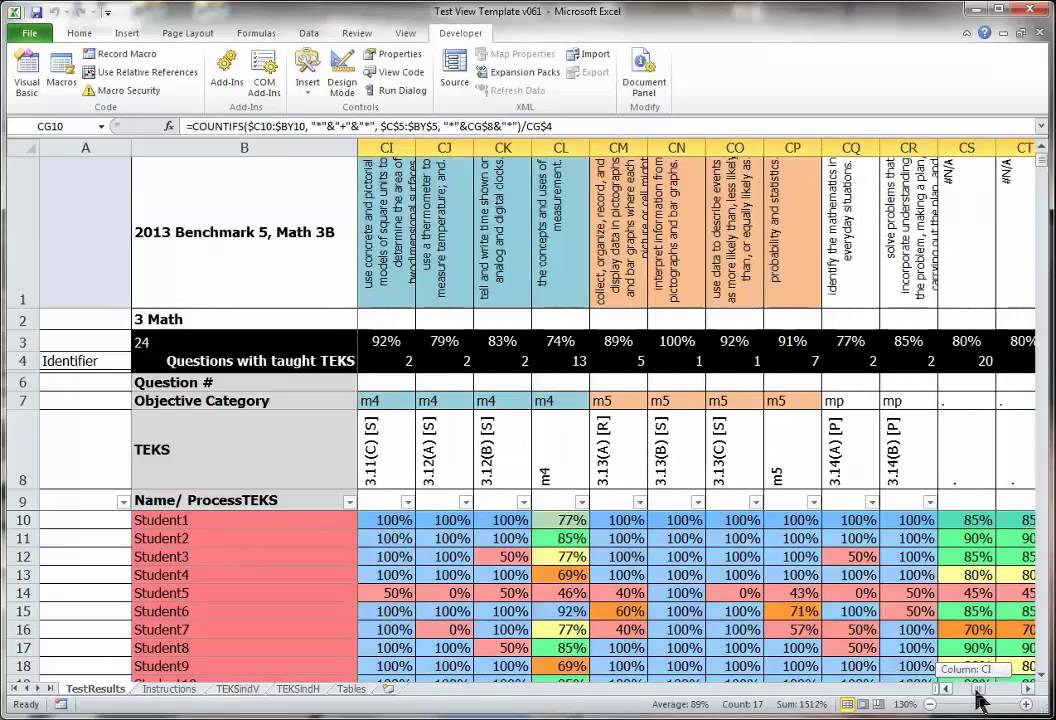The width and height of the screenshot is (1056, 720).
Task: Open the XML Source pane
Action: [x=455, y=69]
